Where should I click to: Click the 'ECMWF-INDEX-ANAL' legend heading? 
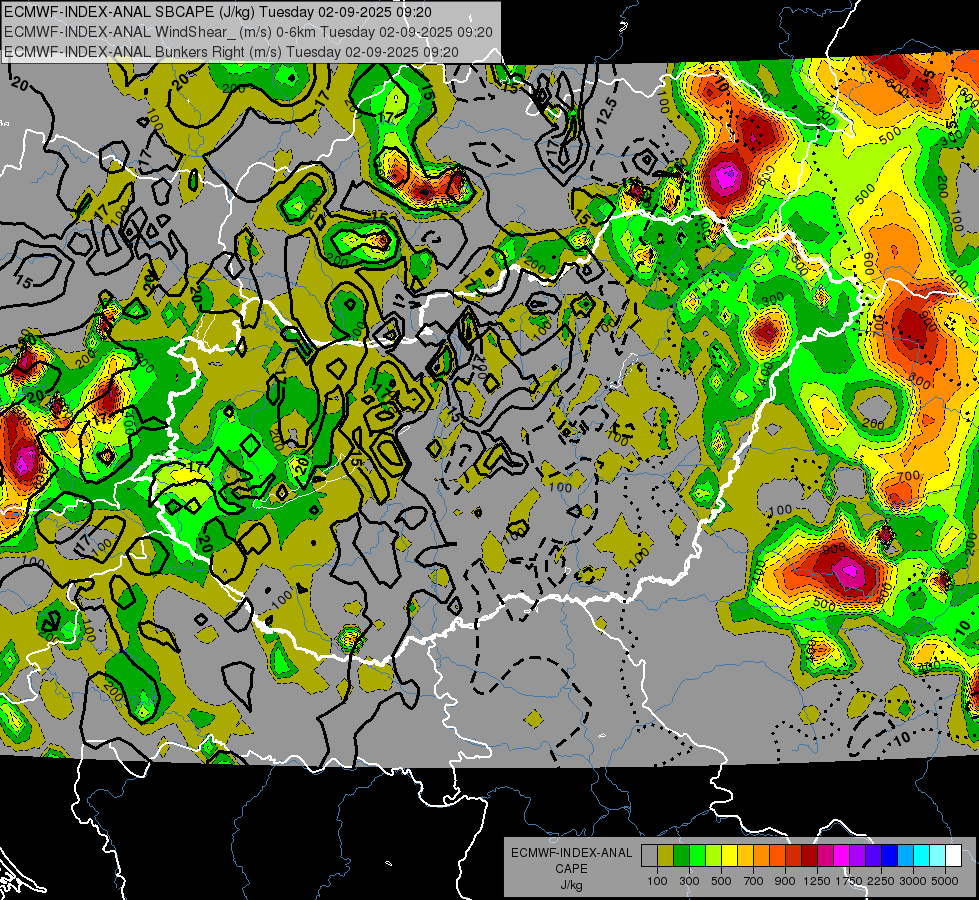571,853
